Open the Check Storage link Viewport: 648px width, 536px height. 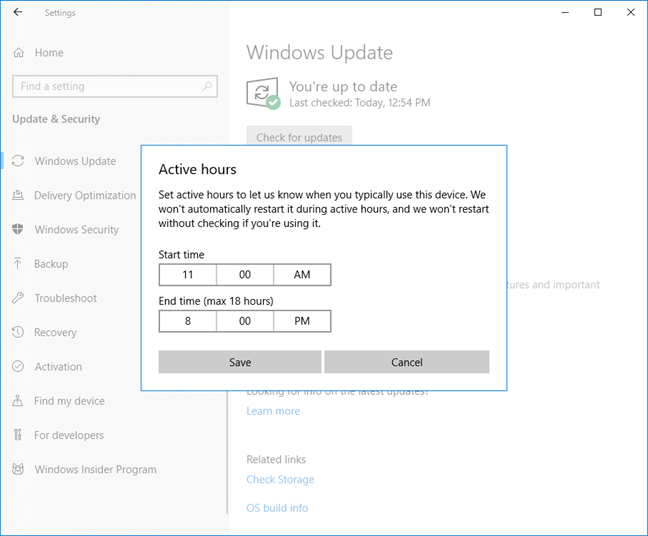point(280,479)
